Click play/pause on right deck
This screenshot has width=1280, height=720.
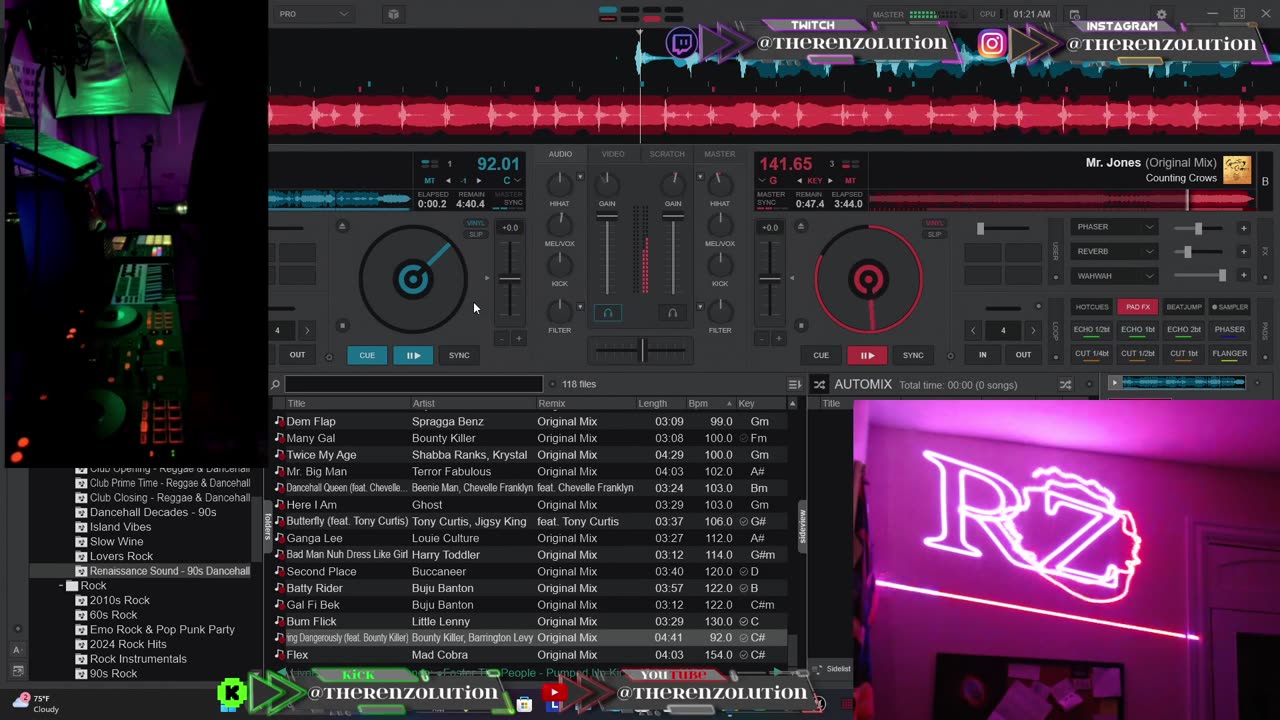(867, 355)
